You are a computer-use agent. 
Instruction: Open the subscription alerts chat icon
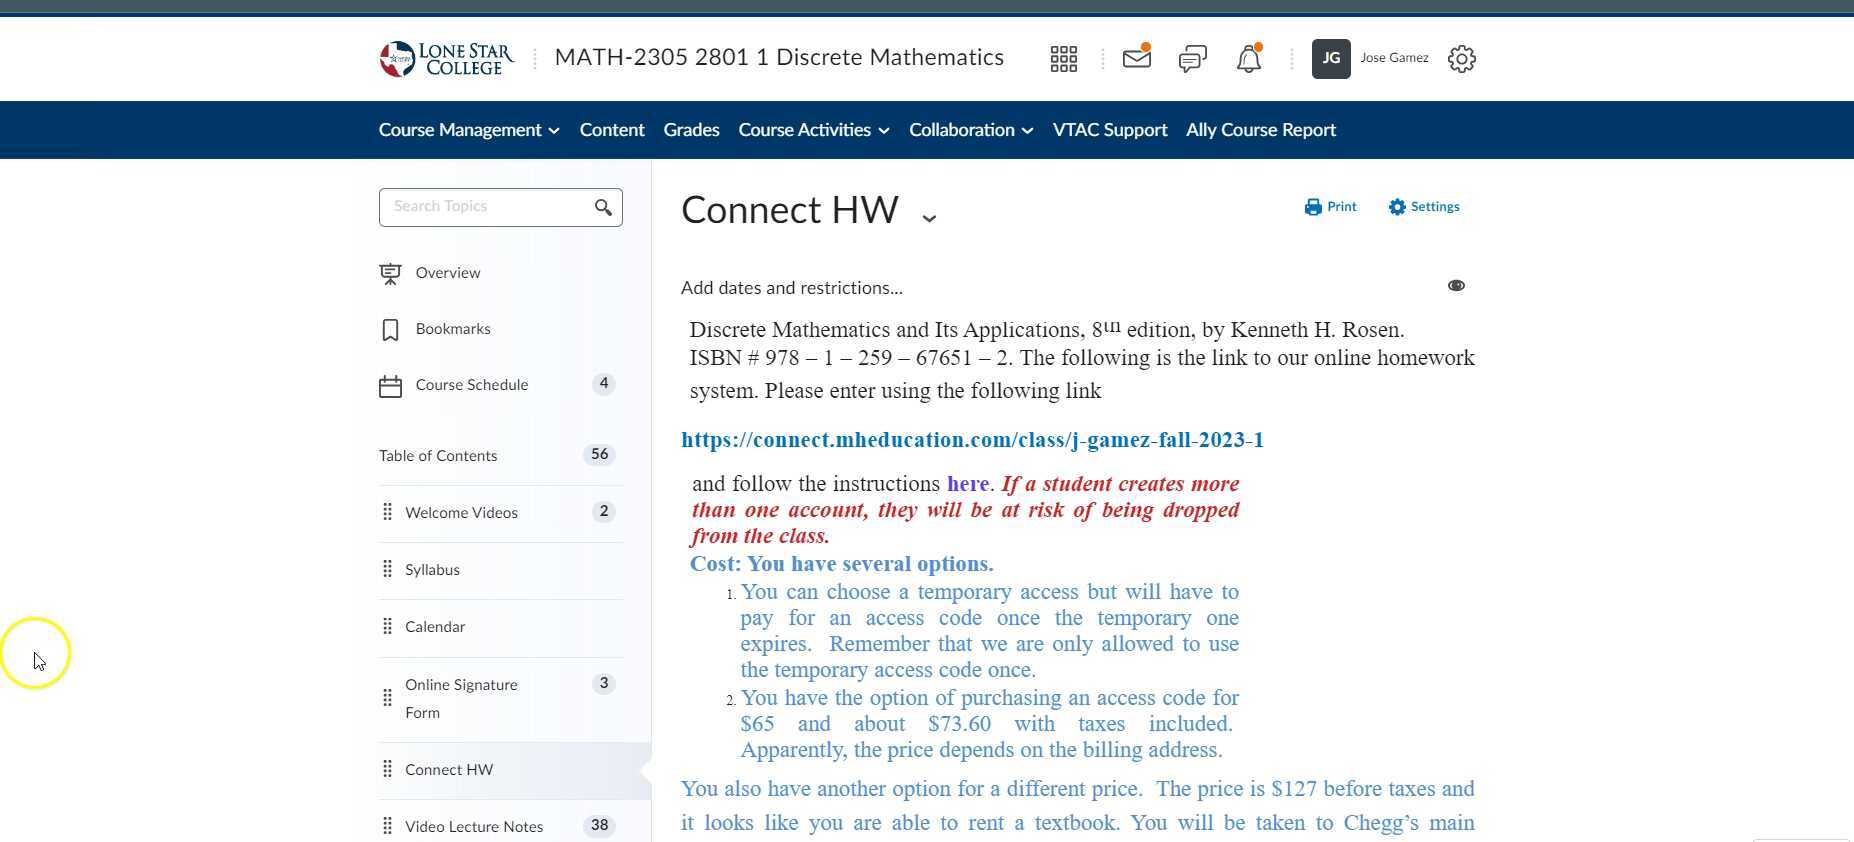coord(1193,59)
